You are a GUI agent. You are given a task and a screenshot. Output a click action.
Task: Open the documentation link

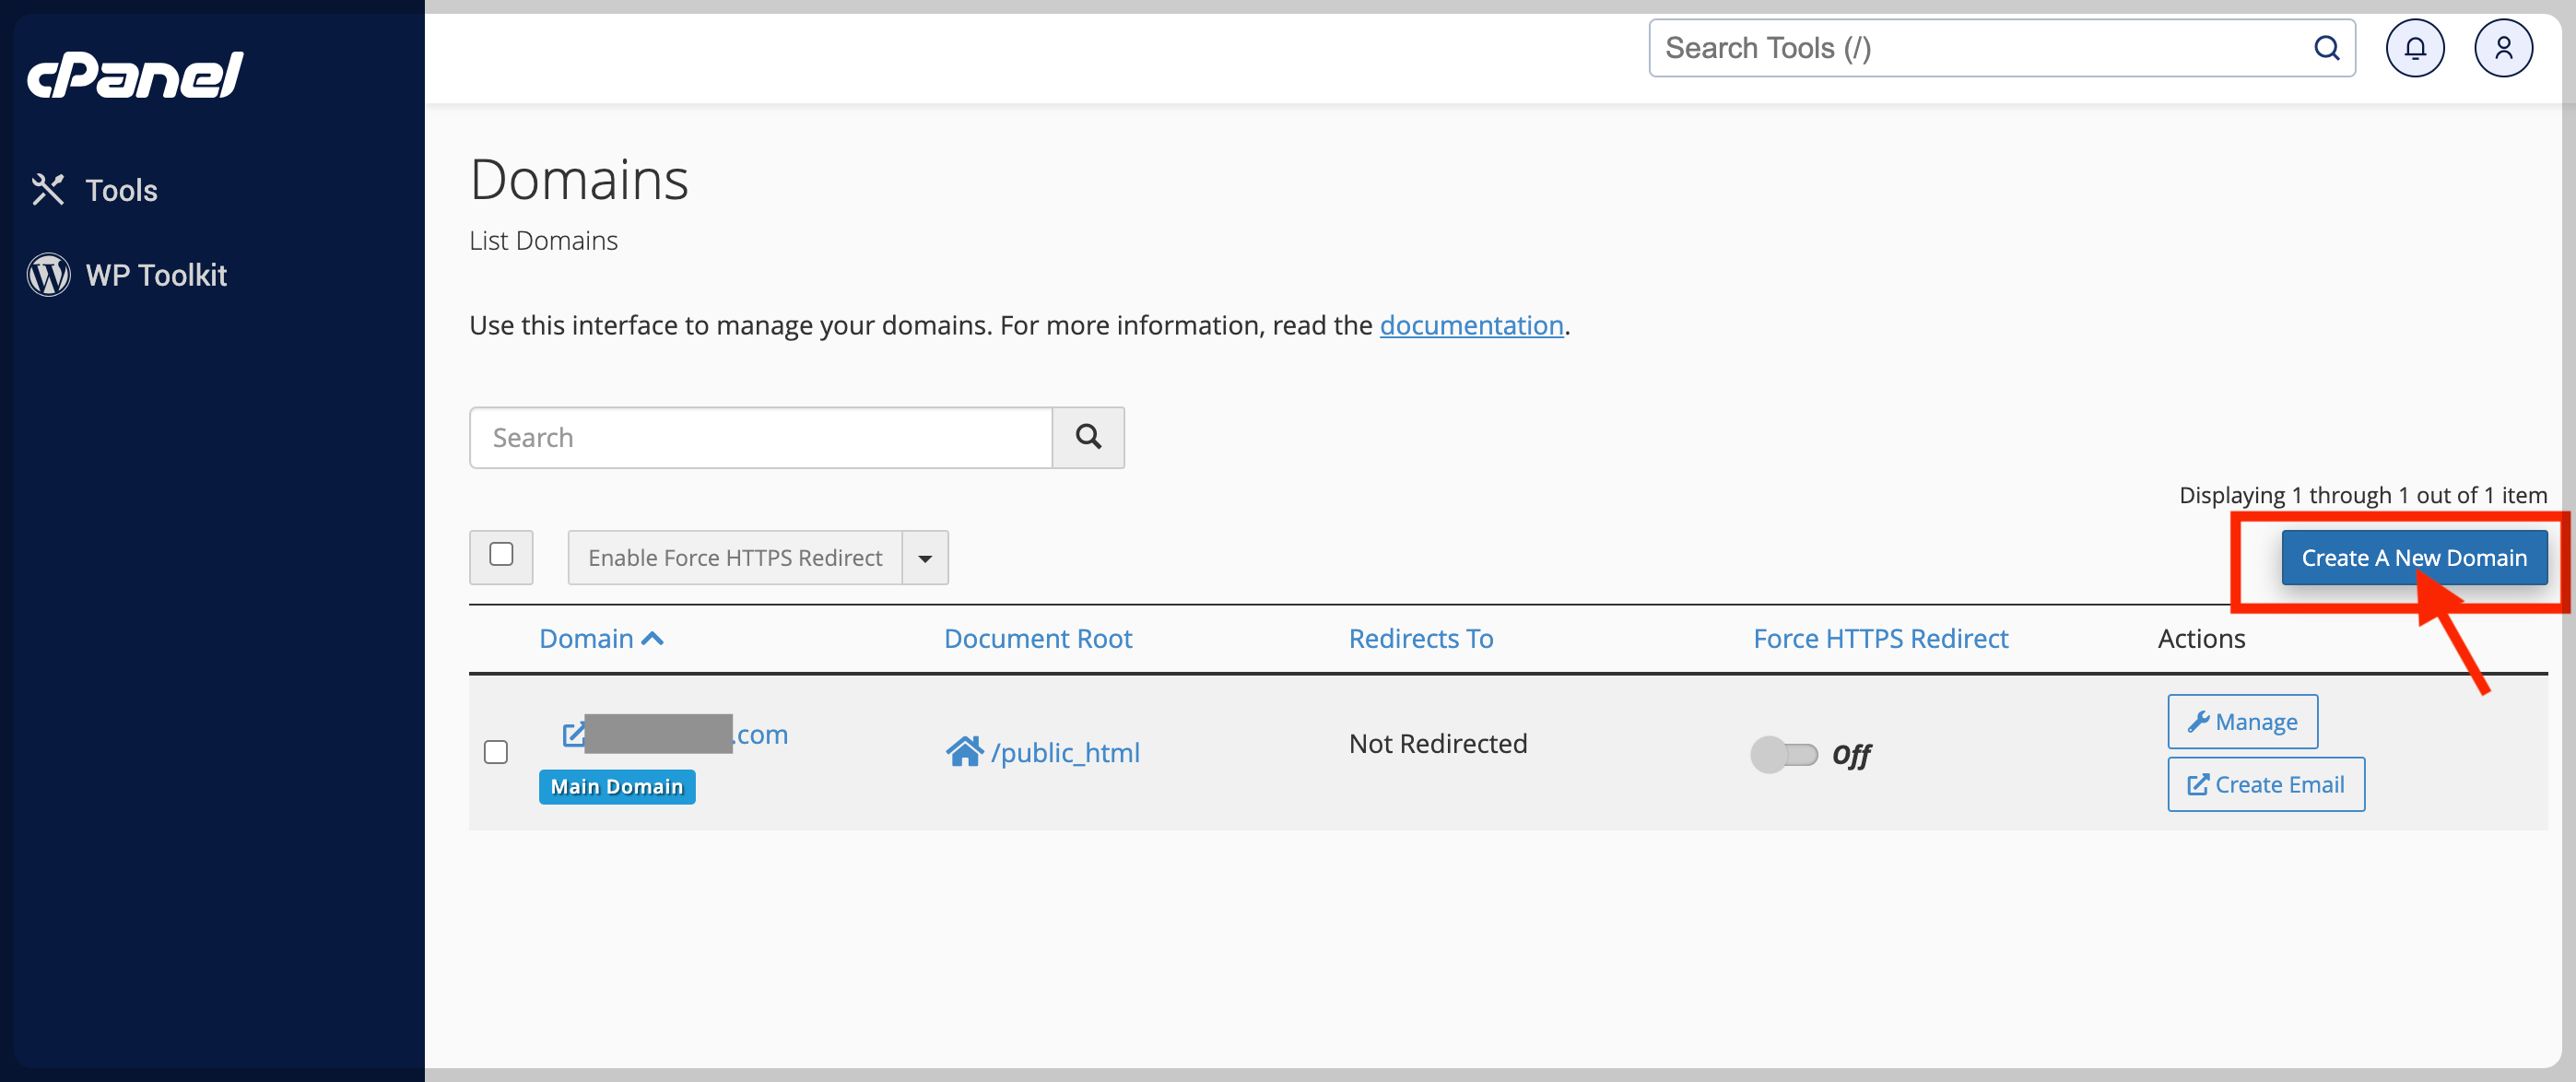click(x=1471, y=325)
